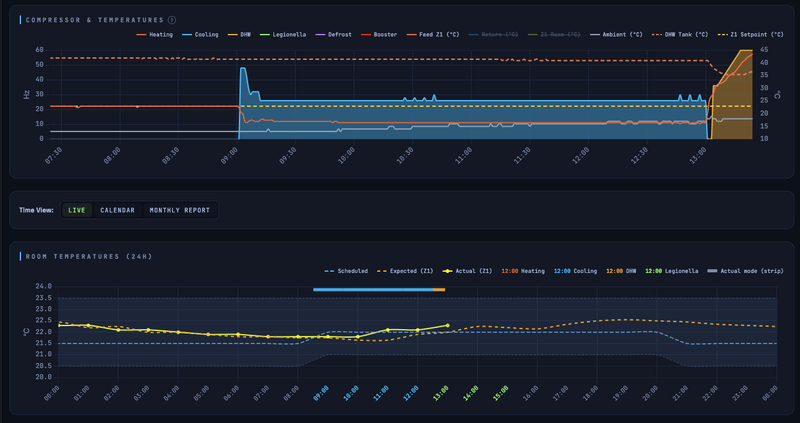Image resolution: width=800 pixels, height=423 pixels.
Task: Toggle the Cooling series in the compressor legend
Action: (200, 35)
